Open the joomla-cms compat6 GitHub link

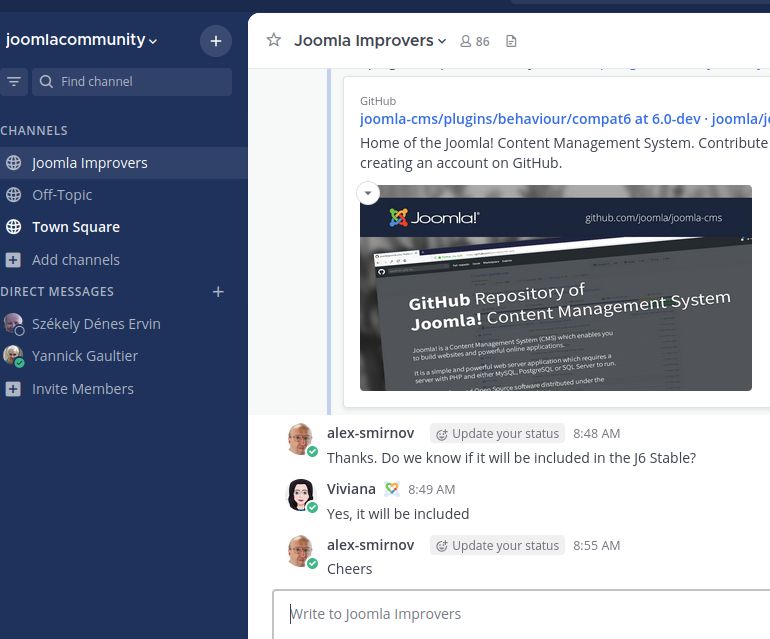[x=565, y=119]
